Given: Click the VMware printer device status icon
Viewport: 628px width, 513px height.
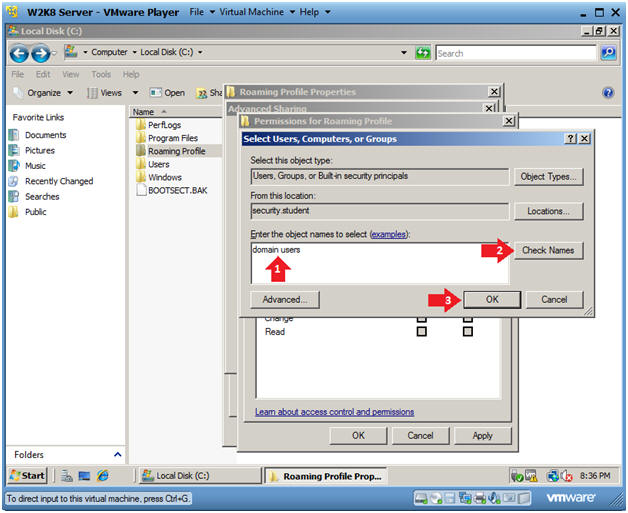Looking at the screenshot, I should click(x=479, y=498).
